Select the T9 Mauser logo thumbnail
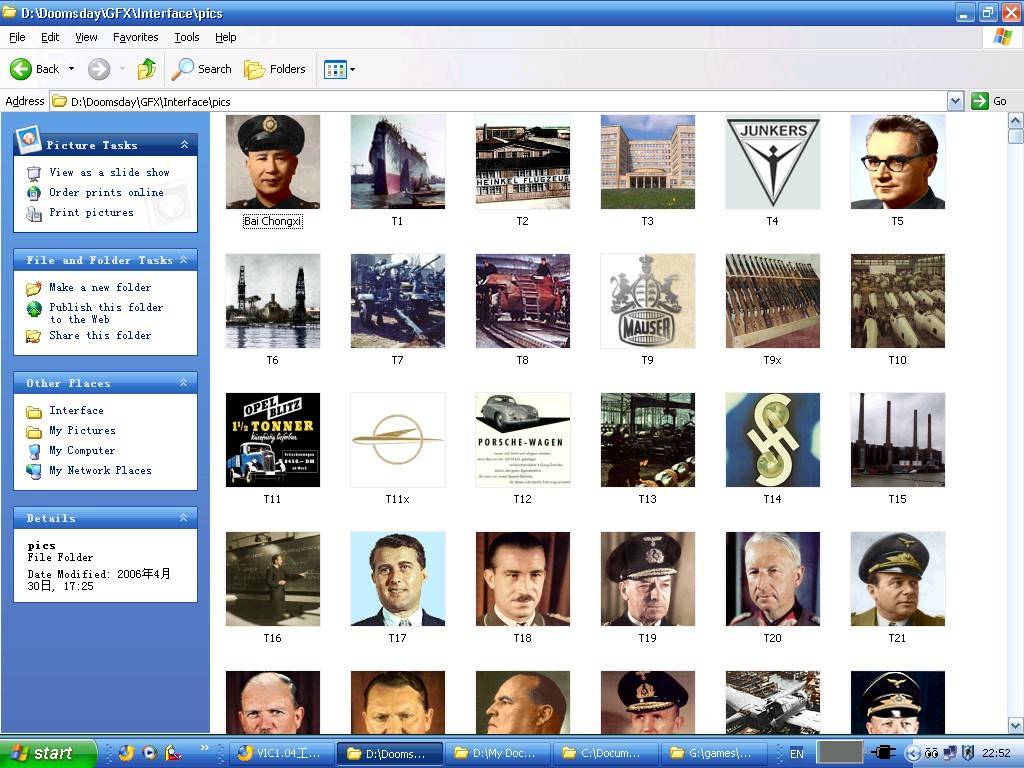The width and height of the screenshot is (1024, 768). pos(647,301)
